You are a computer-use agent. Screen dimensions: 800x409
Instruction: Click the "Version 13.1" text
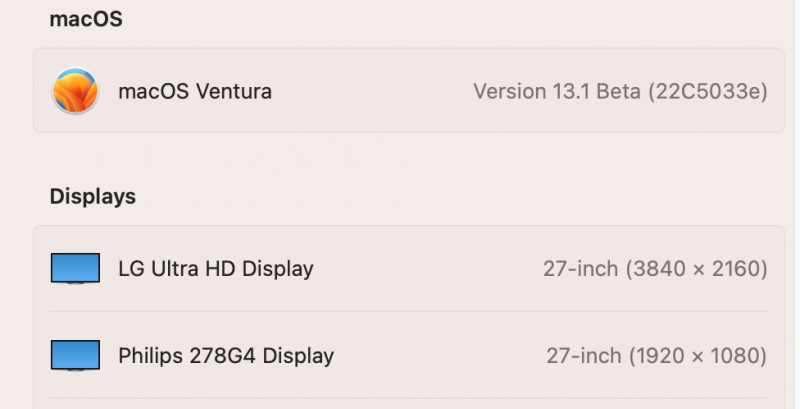tap(532, 91)
